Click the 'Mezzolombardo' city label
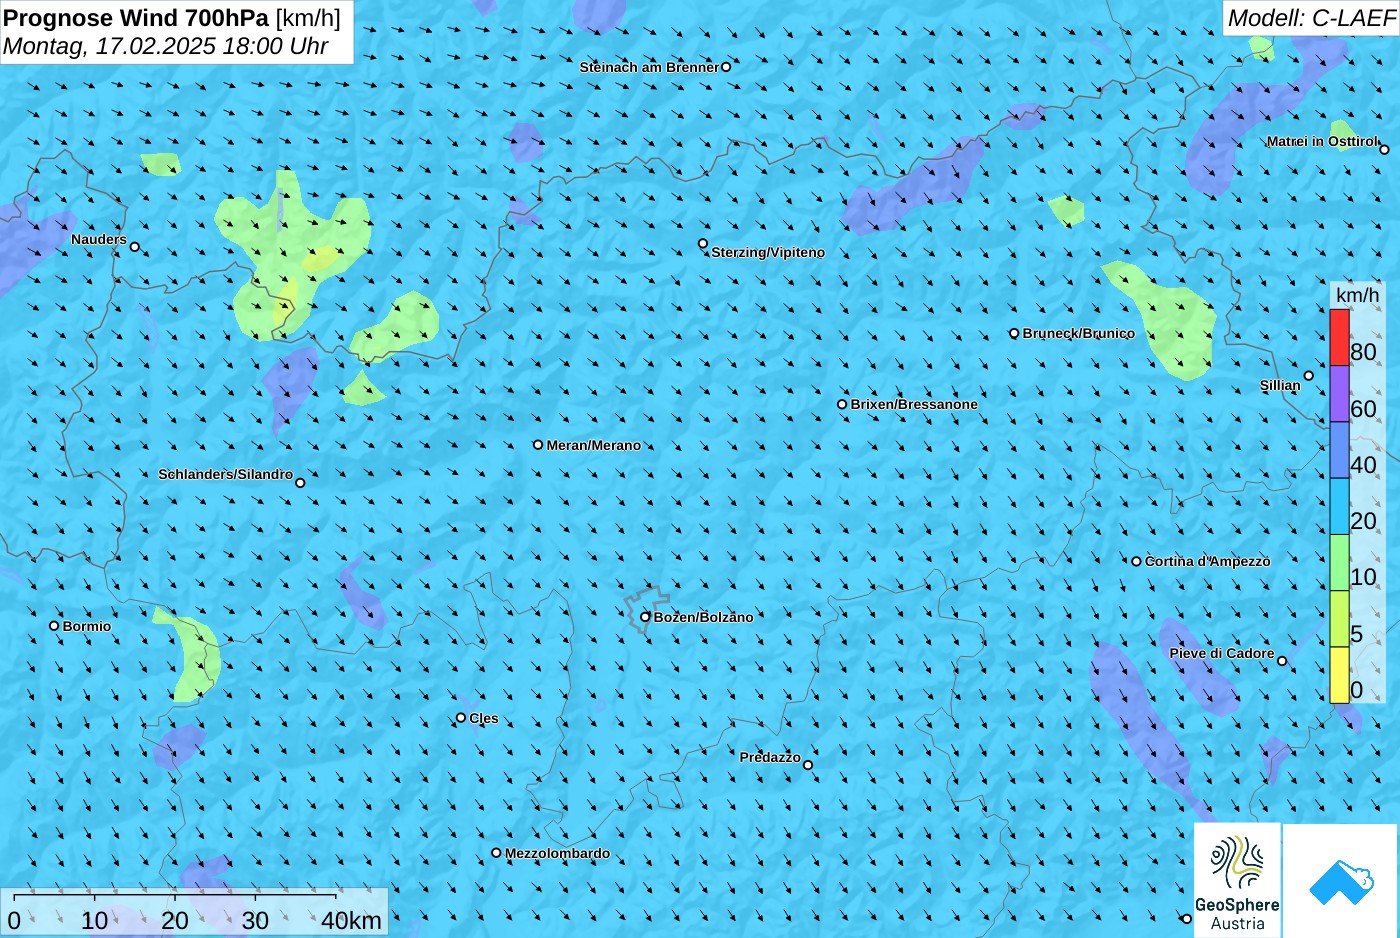 tap(557, 853)
